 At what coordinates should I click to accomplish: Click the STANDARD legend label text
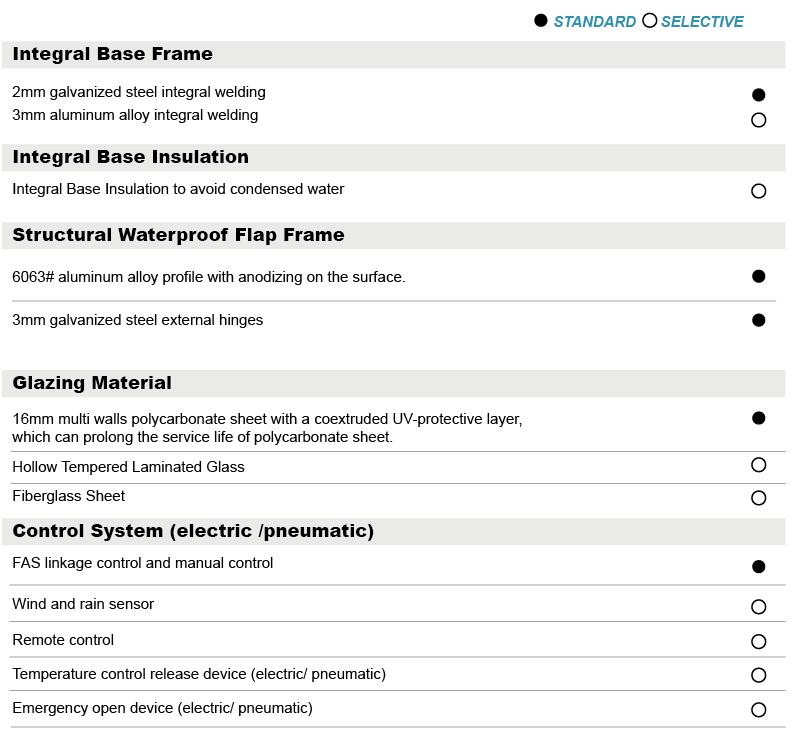click(x=594, y=22)
